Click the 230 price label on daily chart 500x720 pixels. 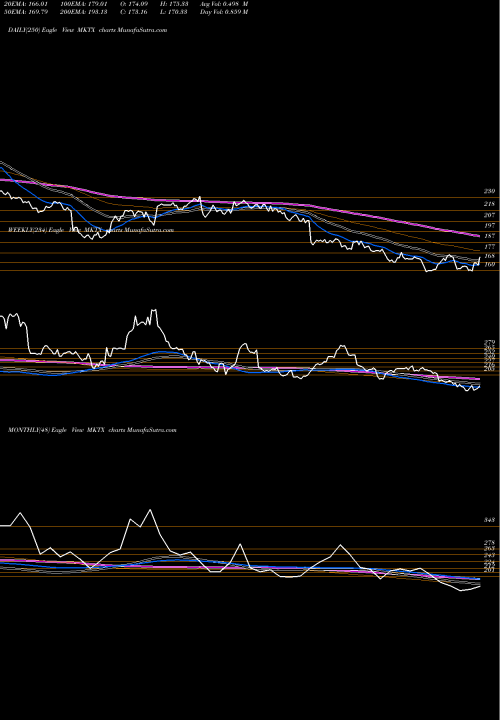(x=489, y=191)
